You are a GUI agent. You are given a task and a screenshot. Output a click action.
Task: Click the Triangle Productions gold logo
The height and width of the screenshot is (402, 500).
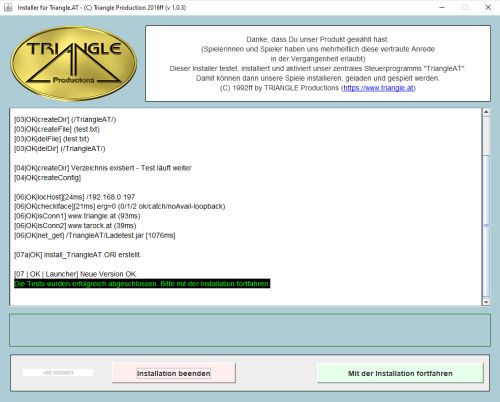74,63
